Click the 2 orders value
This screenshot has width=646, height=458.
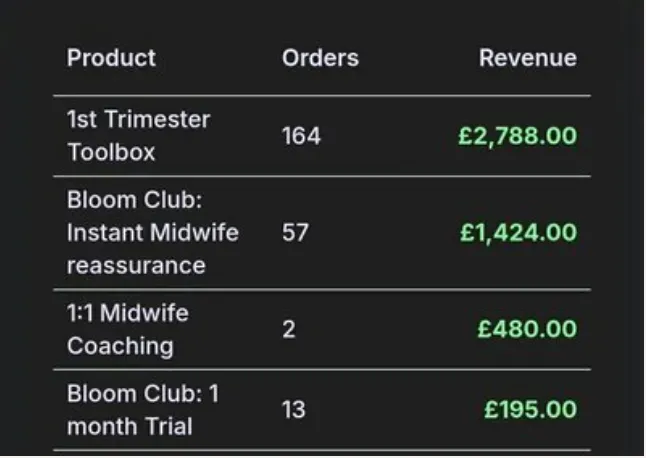(289, 329)
